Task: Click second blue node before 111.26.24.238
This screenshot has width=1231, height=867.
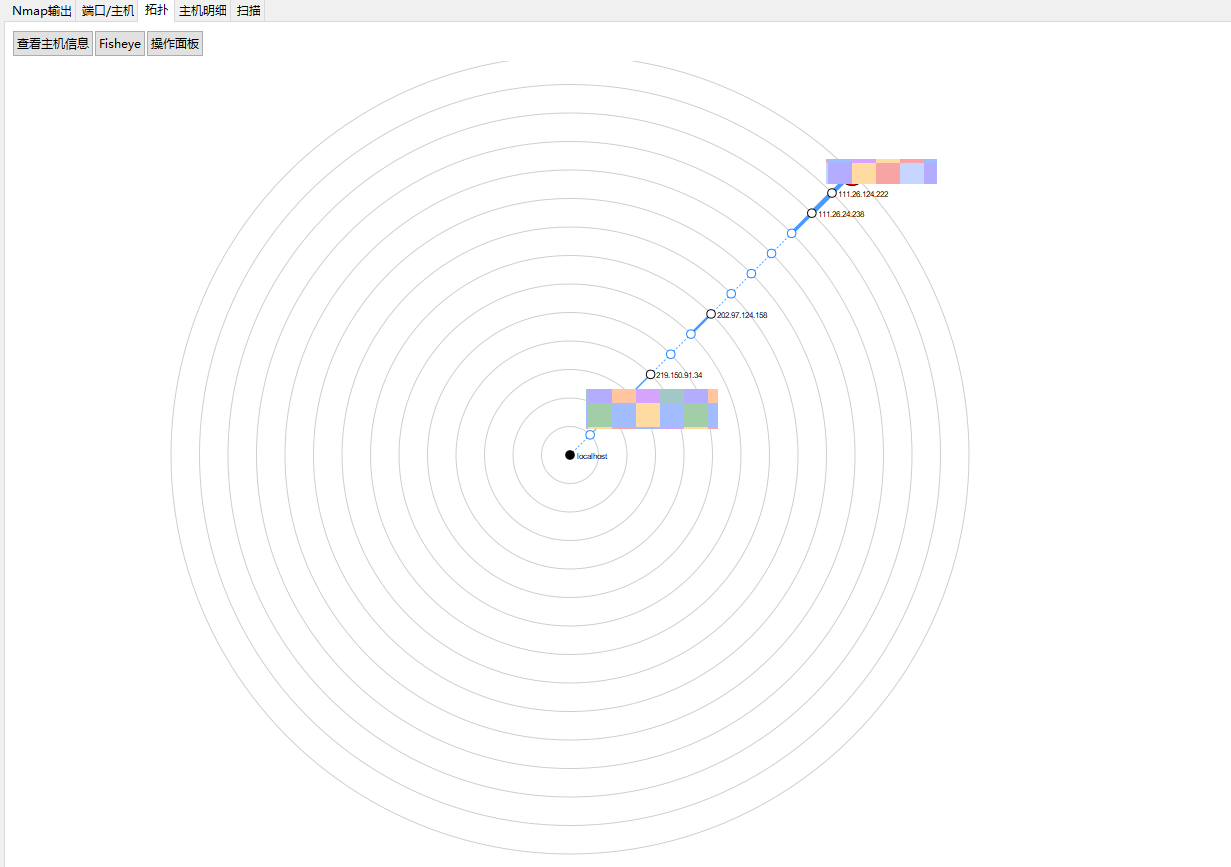Action: click(x=771, y=253)
